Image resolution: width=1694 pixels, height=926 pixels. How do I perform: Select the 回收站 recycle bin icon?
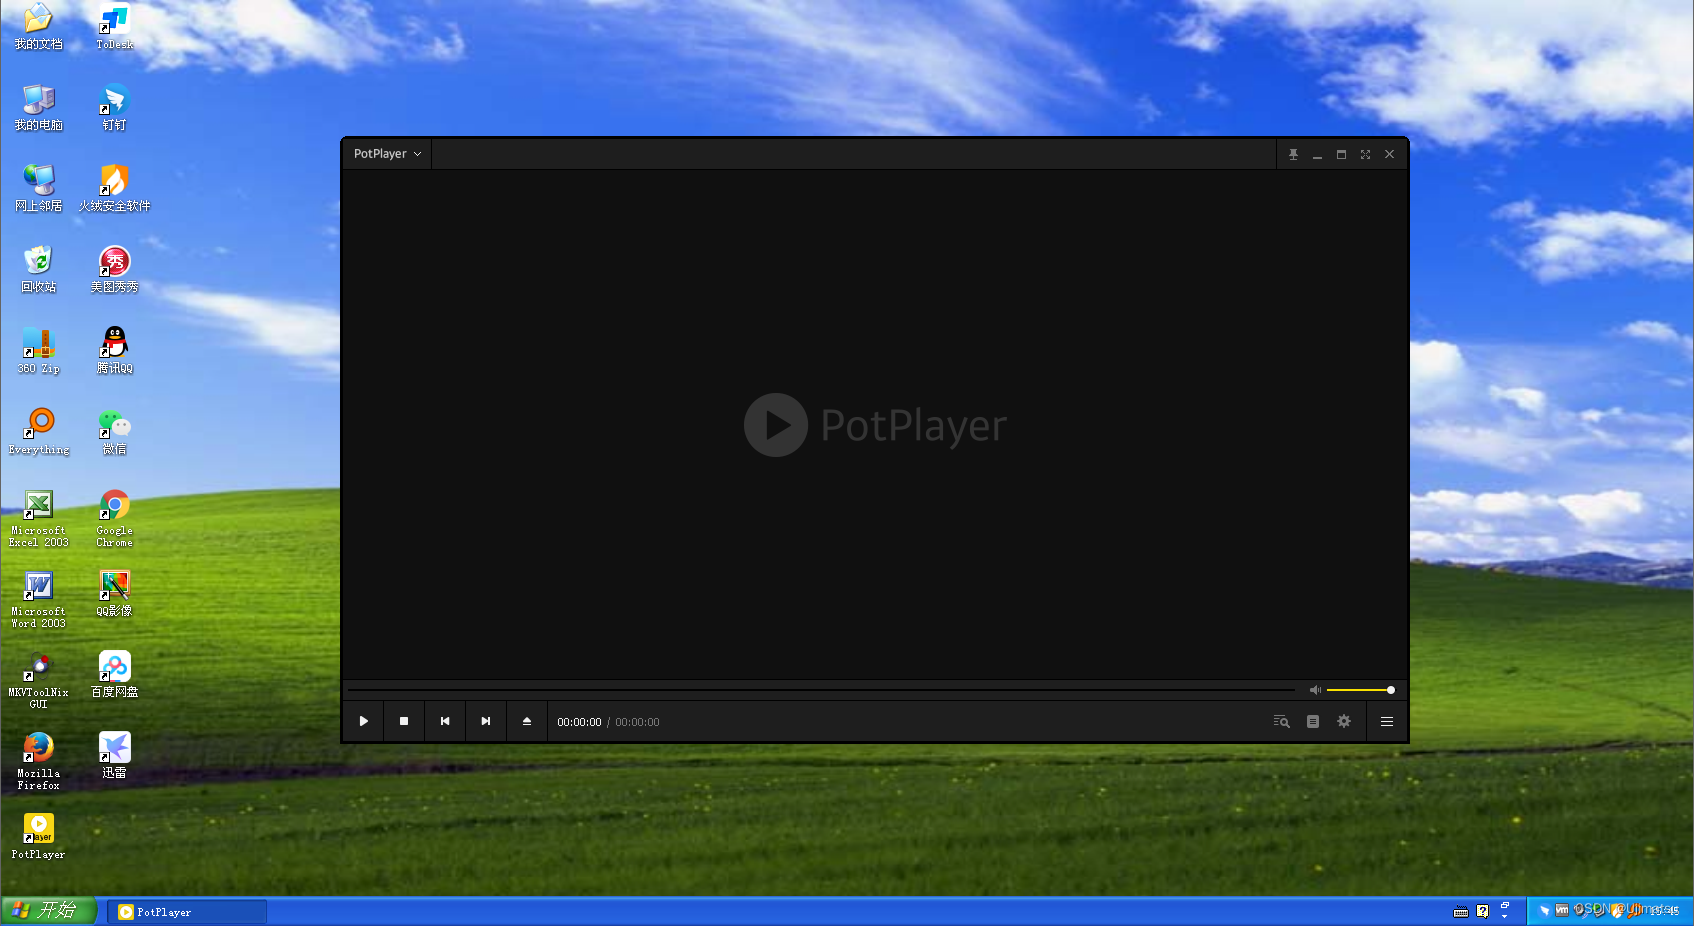coord(38,270)
